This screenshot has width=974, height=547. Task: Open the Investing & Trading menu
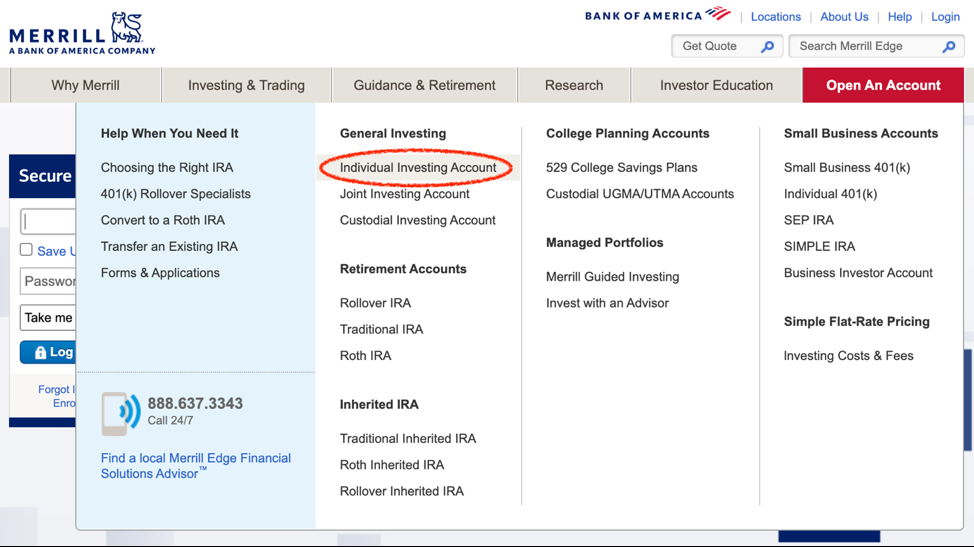click(247, 85)
